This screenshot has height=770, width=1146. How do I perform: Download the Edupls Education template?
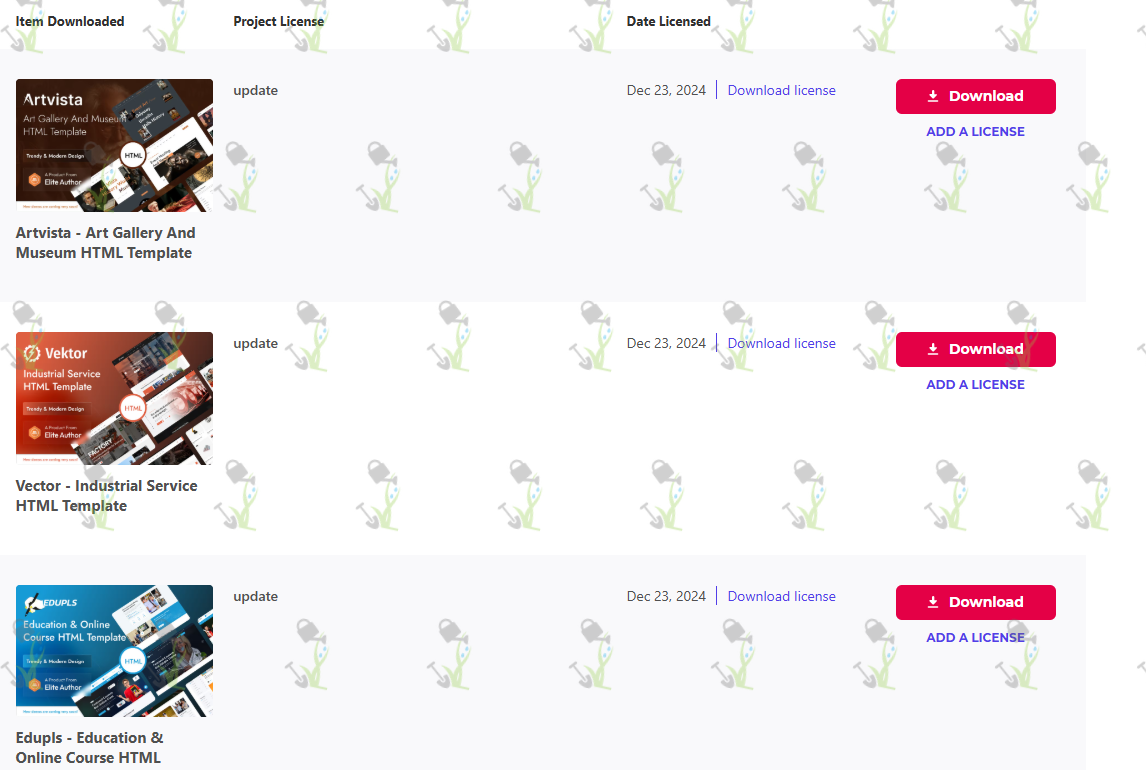[x=976, y=603]
